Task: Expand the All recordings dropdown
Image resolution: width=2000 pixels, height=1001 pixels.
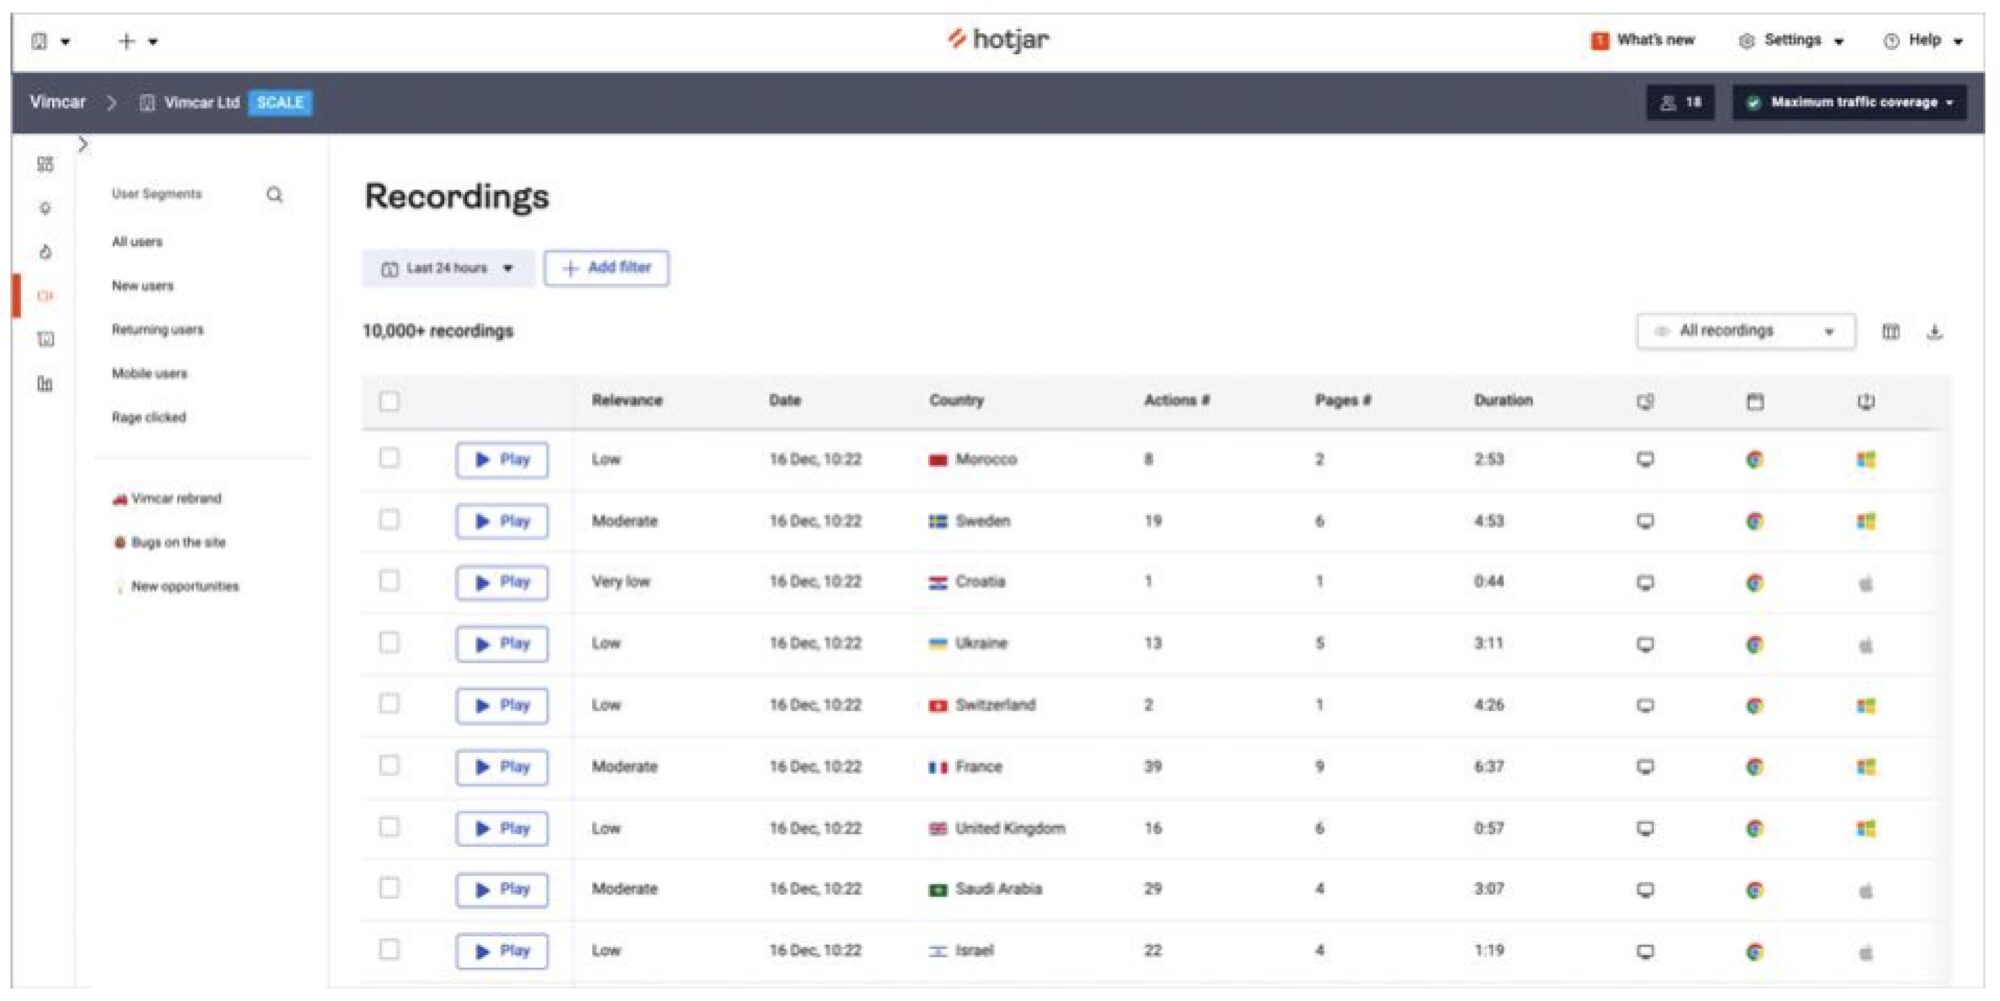Action: coord(1745,332)
